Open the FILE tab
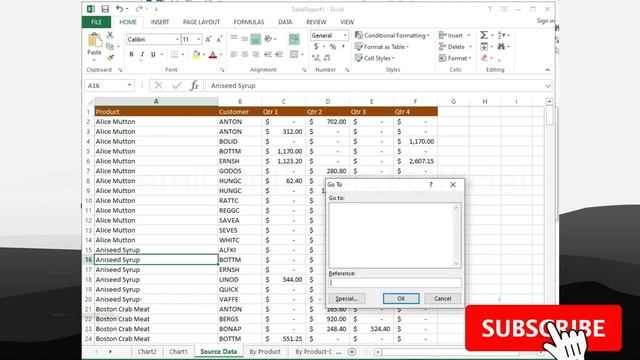Viewport: 640px width, 360px height. click(x=96, y=22)
